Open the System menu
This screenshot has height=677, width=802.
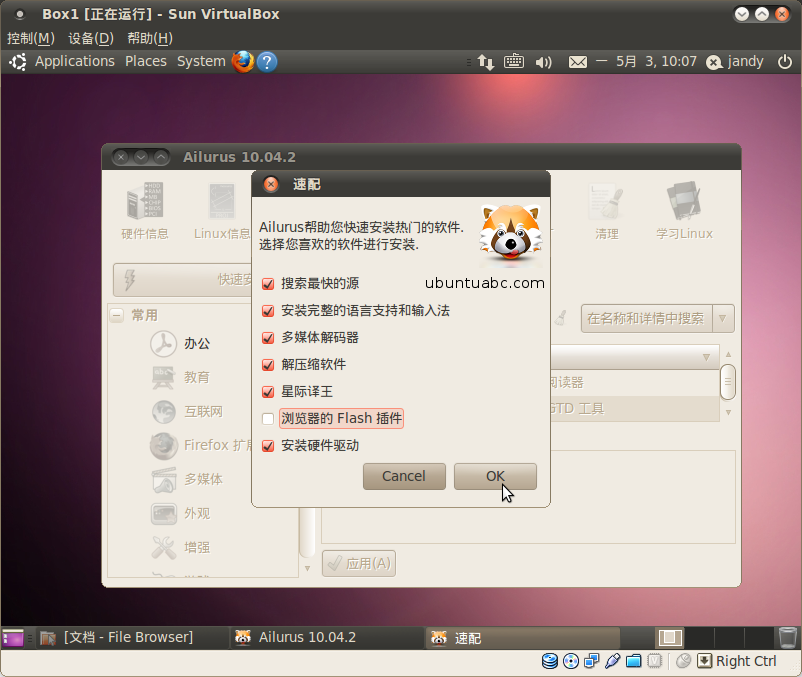(x=201, y=61)
